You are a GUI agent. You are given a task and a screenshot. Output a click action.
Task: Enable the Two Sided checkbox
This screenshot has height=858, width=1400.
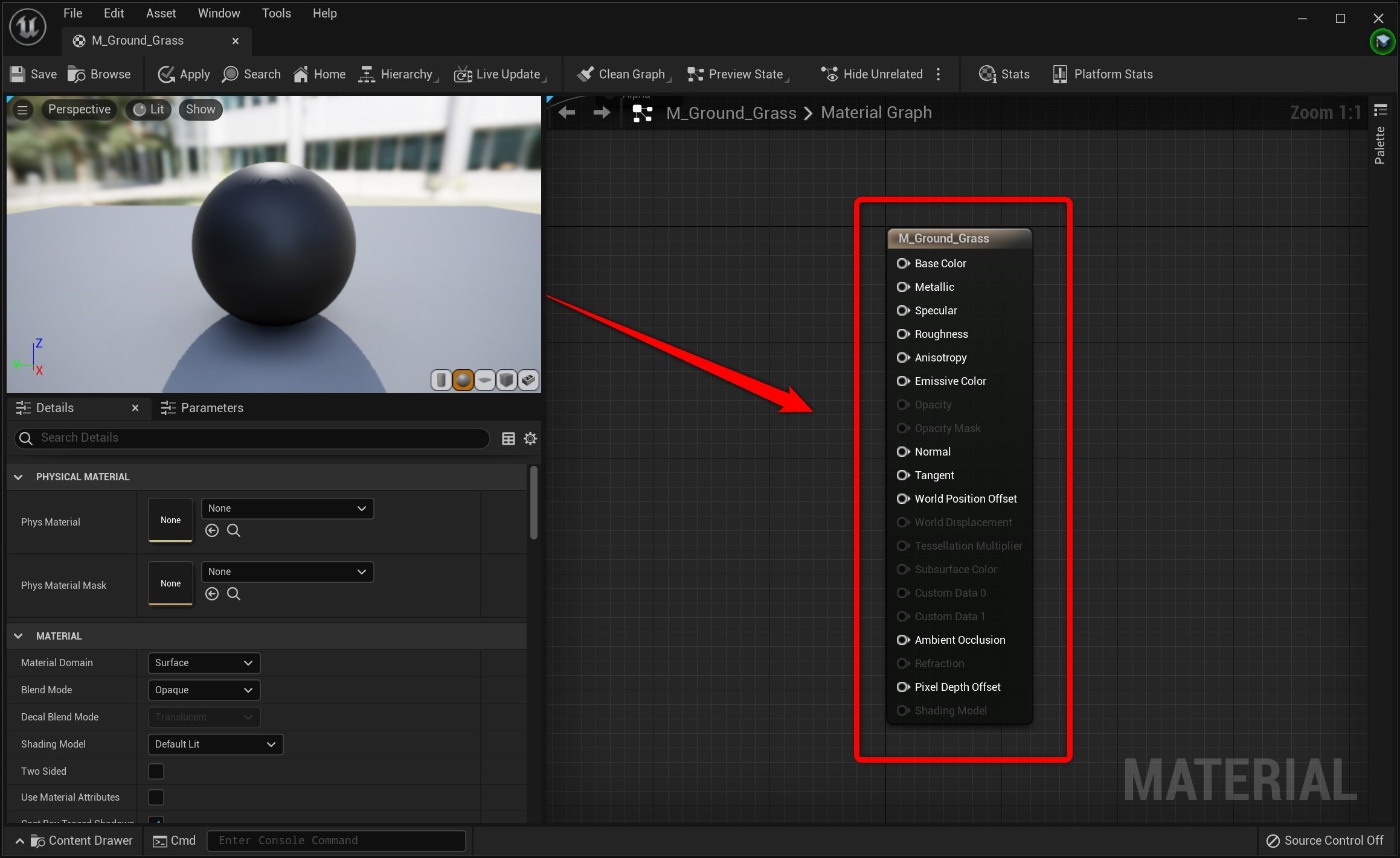pyautogui.click(x=156, y=771)
